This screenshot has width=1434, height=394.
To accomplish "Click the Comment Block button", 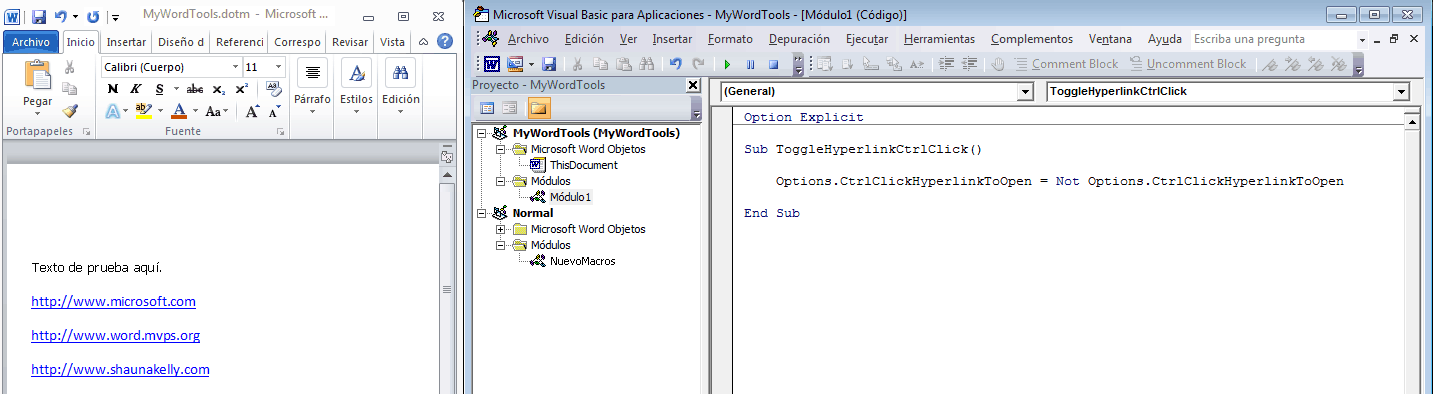I will [x=1066, y=64].
